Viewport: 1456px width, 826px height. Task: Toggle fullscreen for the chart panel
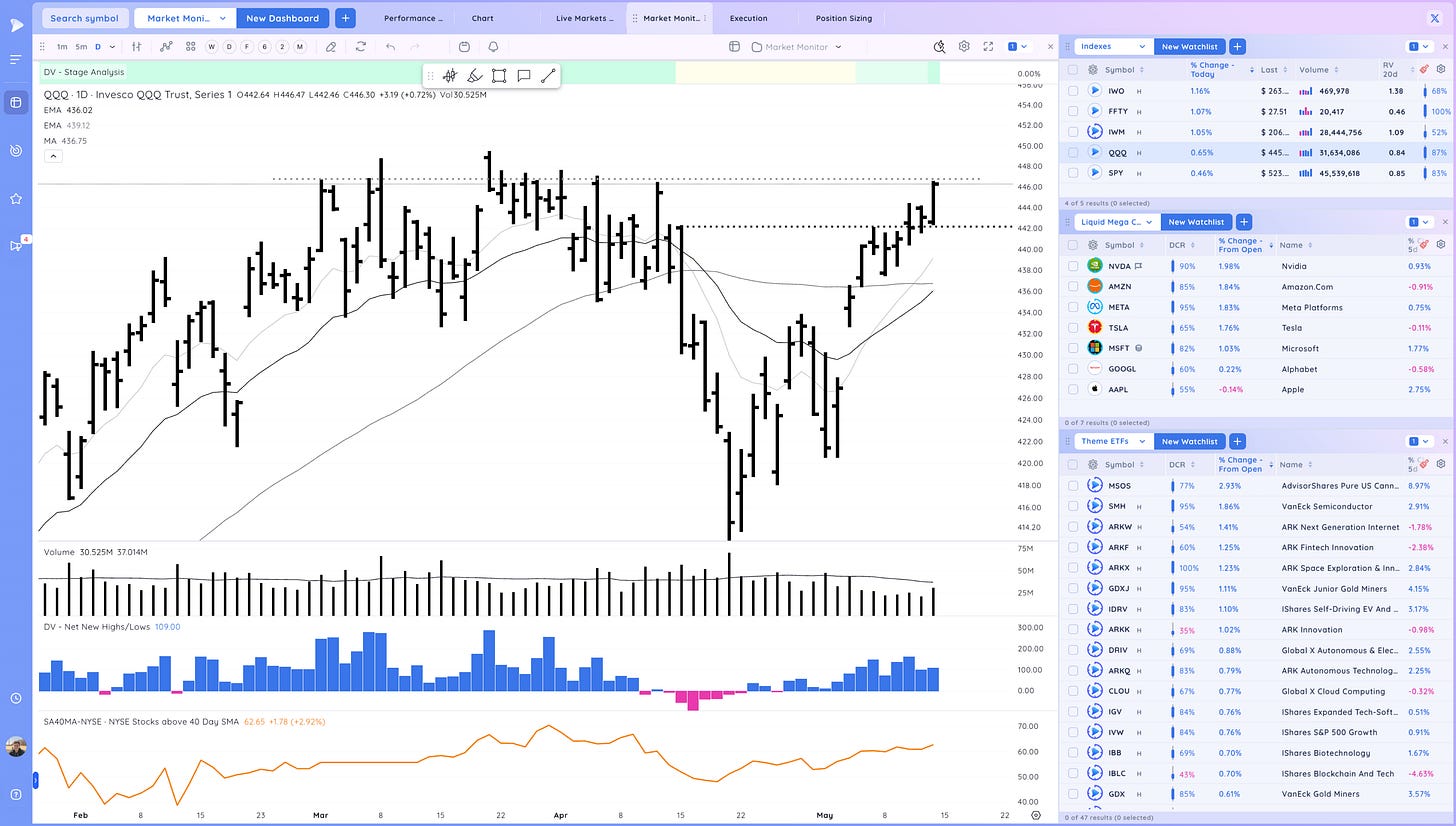click(x=988, y=46)
